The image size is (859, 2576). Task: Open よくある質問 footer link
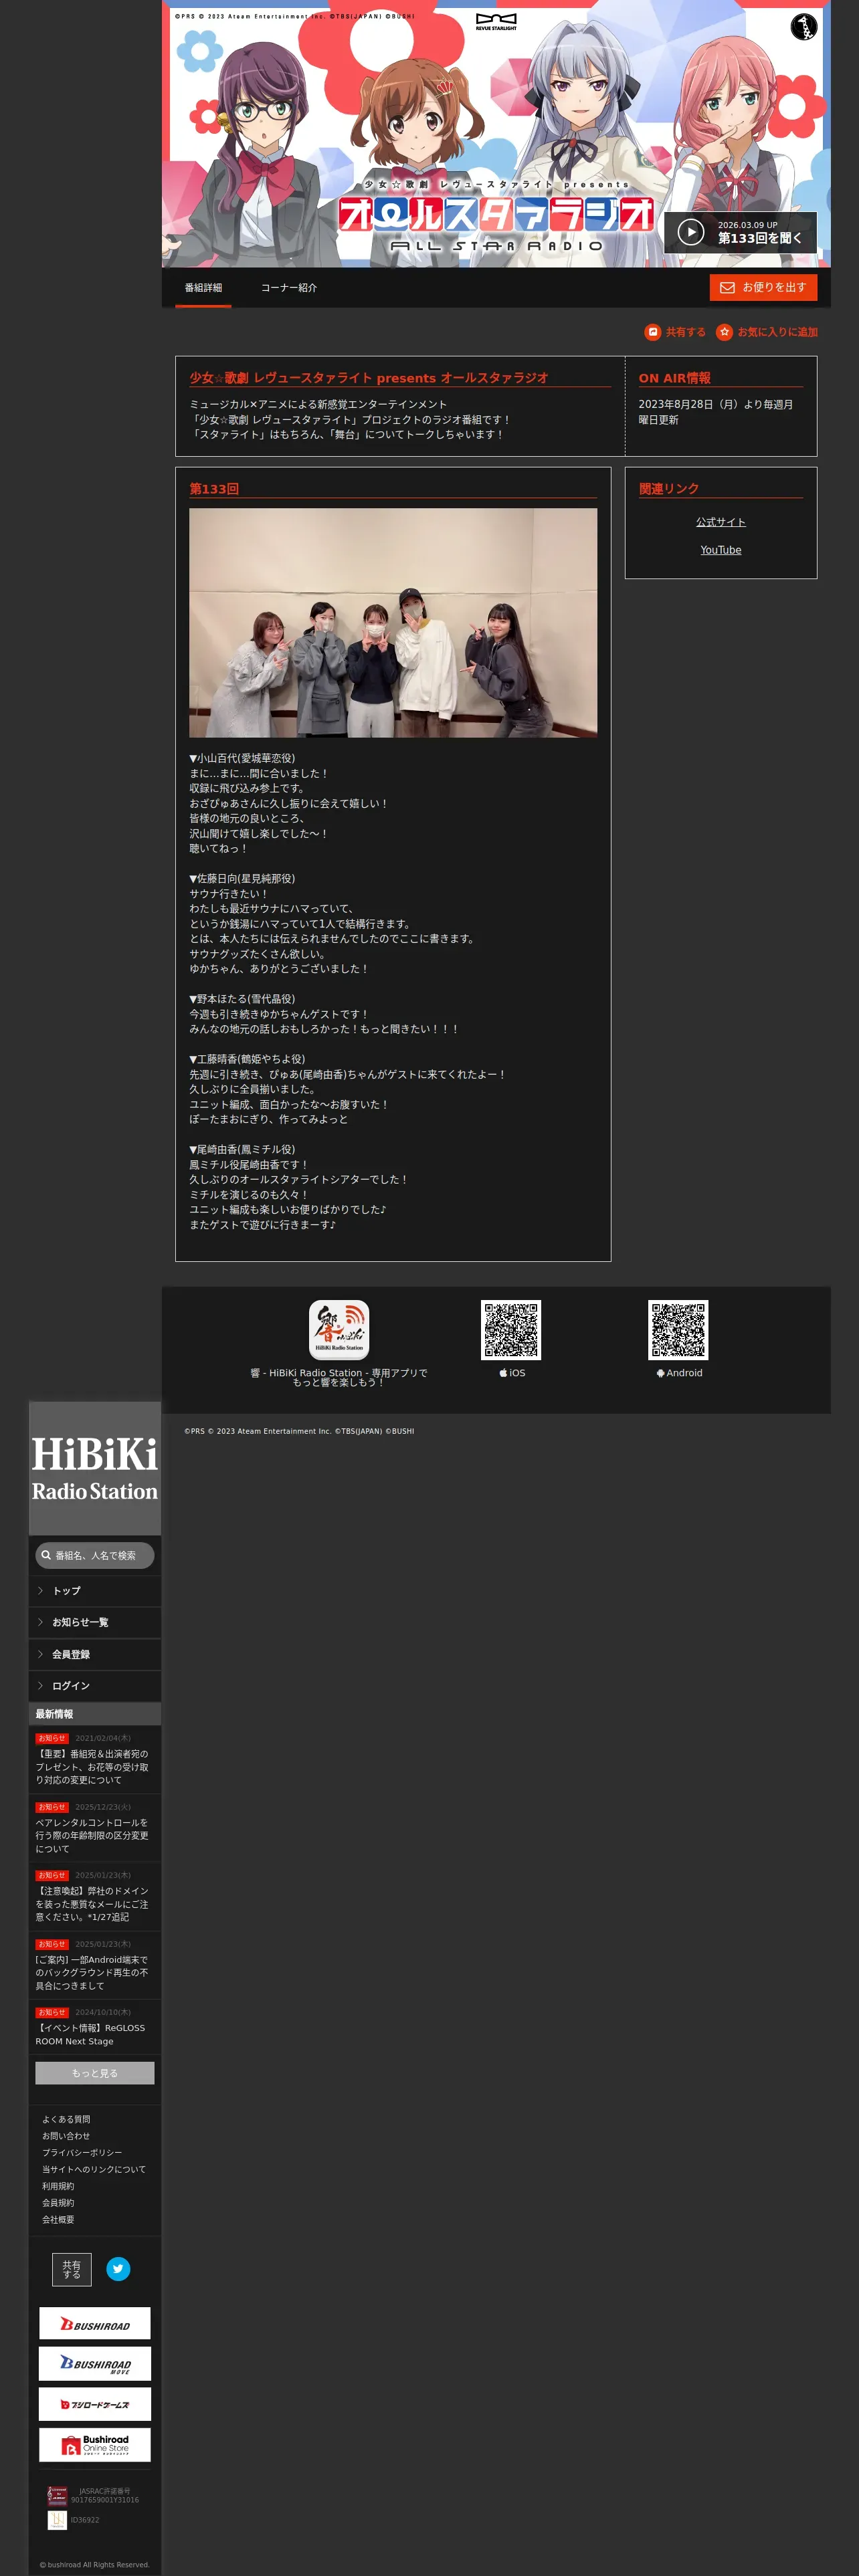click(66, 2119)
